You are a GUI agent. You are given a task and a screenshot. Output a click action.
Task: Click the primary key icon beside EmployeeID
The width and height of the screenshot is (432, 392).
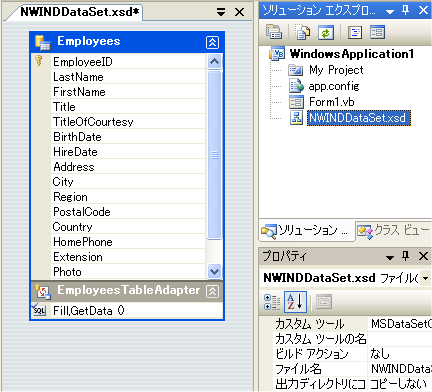coord(39,61)
